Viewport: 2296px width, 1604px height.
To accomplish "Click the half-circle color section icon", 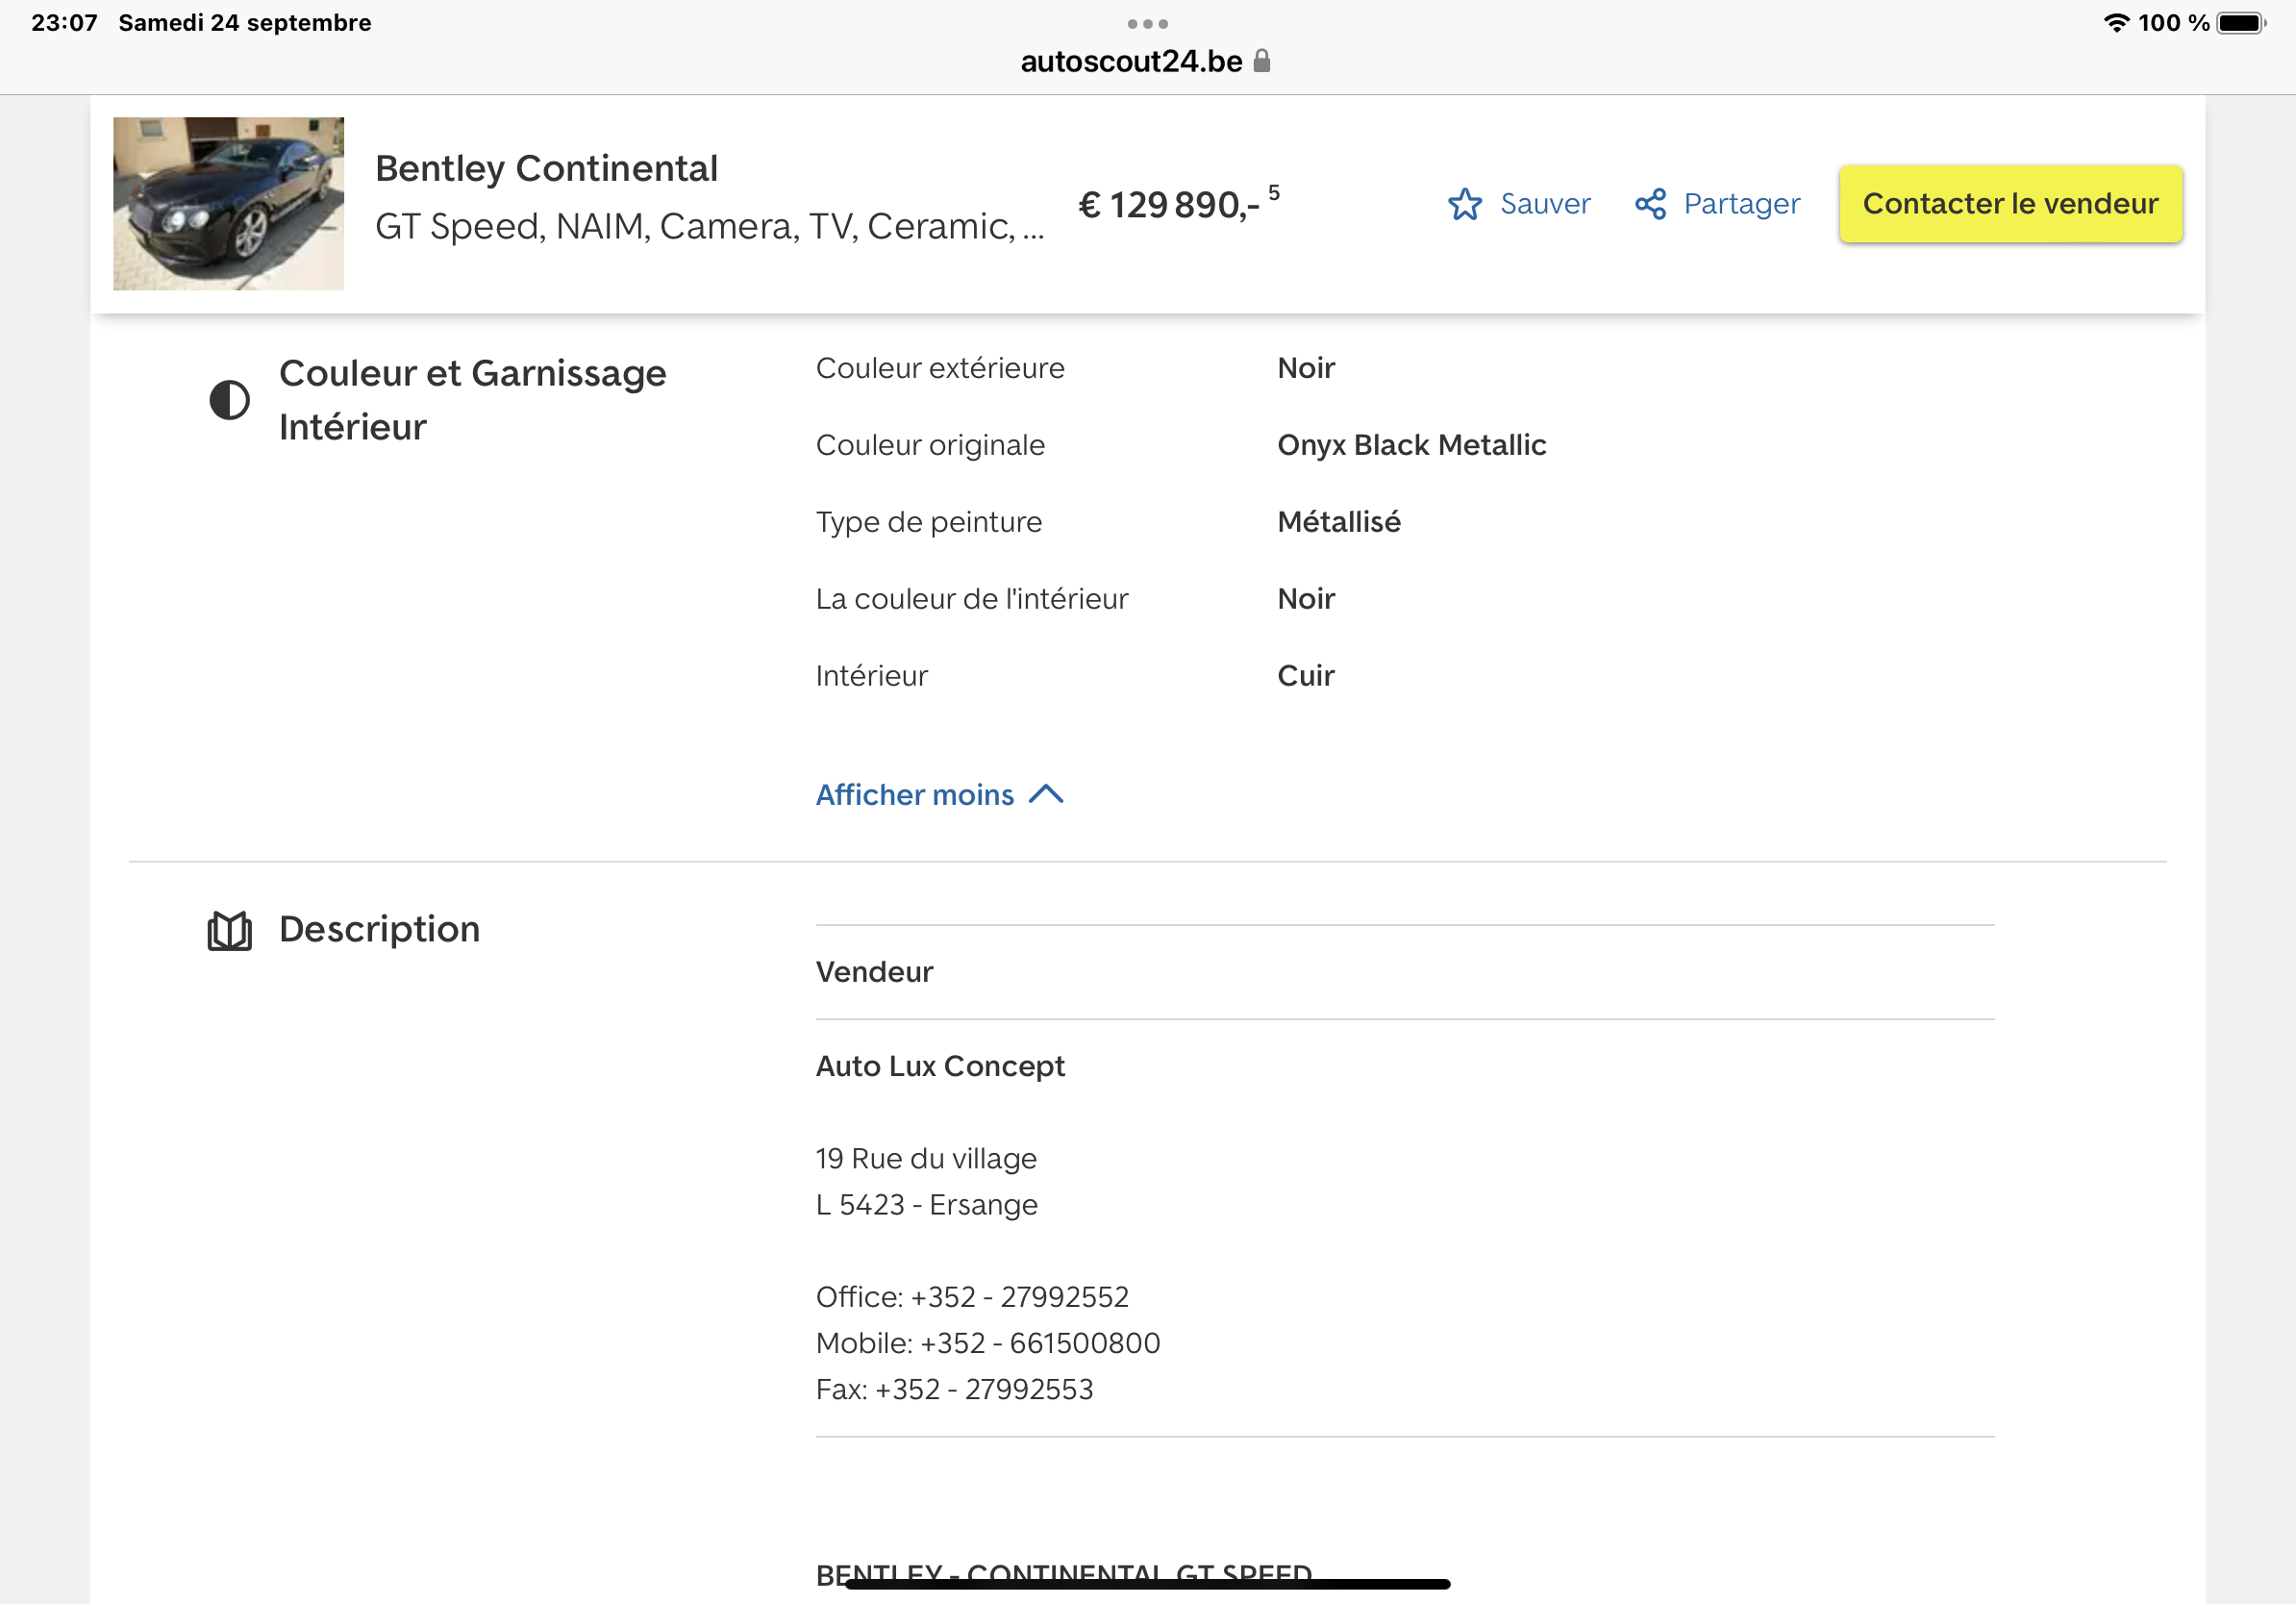I will pyautogui.click(x=229, y=400).
